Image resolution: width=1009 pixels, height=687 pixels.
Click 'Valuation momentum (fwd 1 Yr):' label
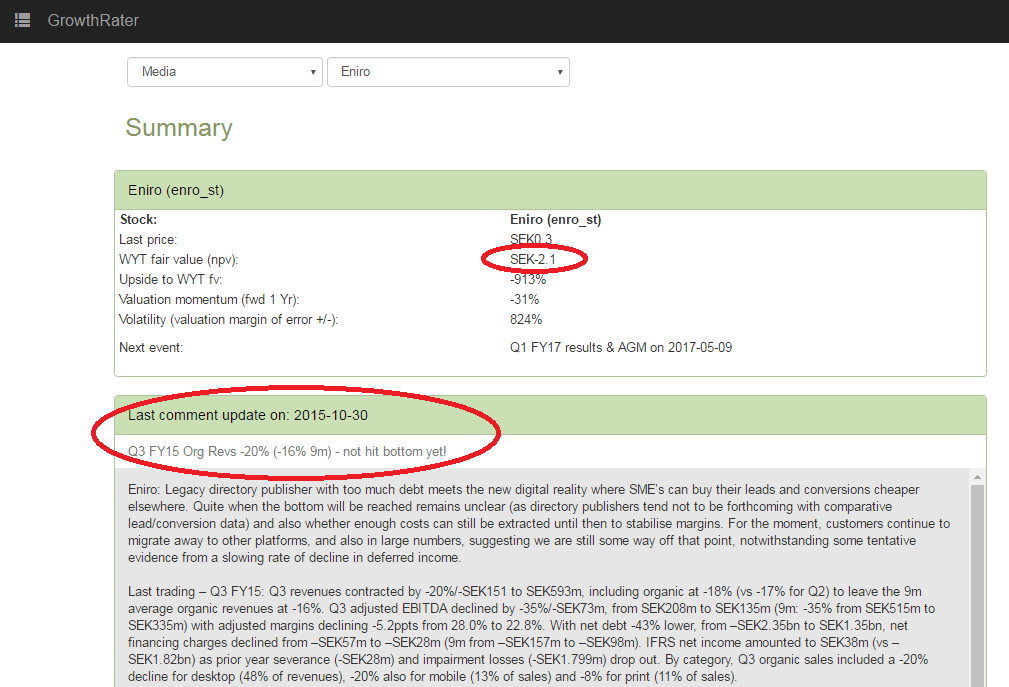[209, 299]
